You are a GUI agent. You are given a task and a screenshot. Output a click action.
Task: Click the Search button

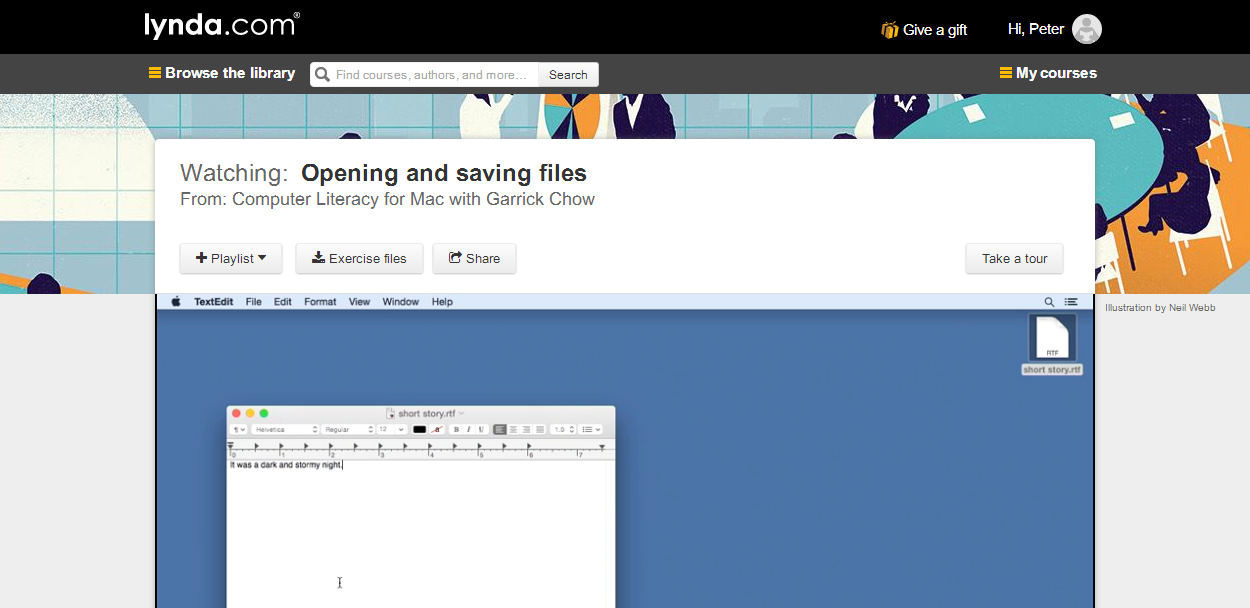[x=568, y=75]
